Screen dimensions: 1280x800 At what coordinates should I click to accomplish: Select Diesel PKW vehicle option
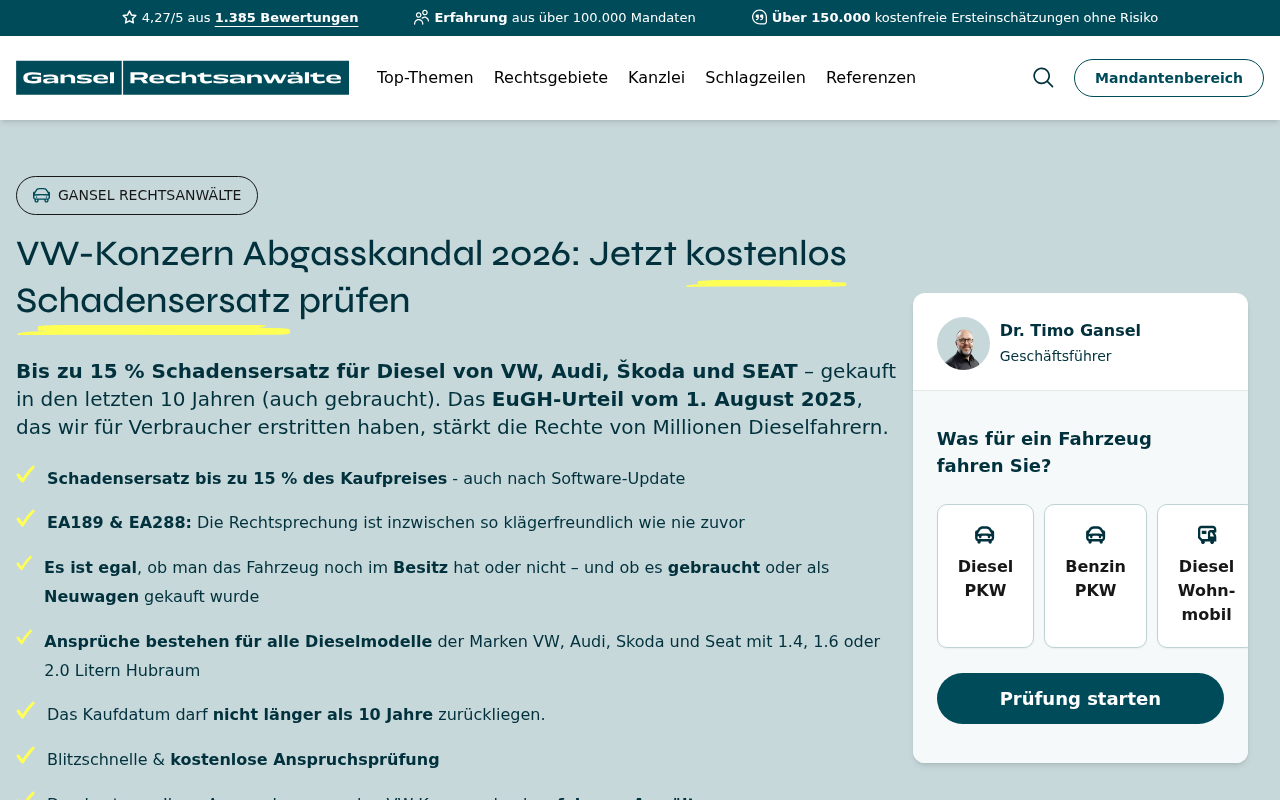click(x=985, y=576)
